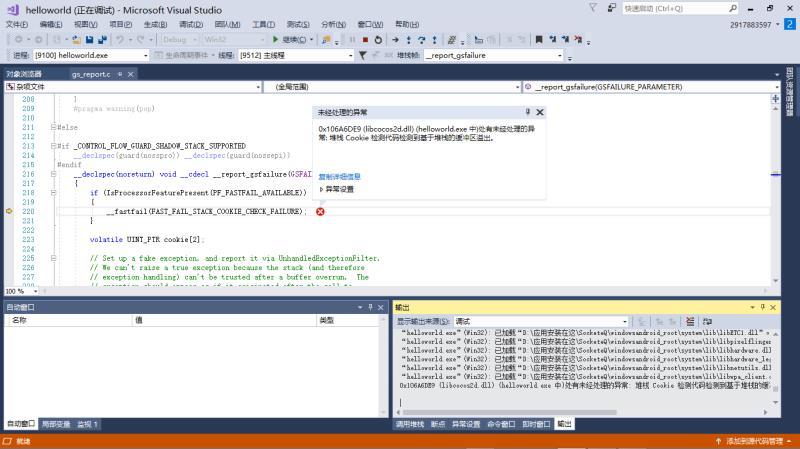The height and width of the screenshot is (449, 800).
Task: Step over with the toolbar icon
Action: pyautogui.click(x=421, y=40)
